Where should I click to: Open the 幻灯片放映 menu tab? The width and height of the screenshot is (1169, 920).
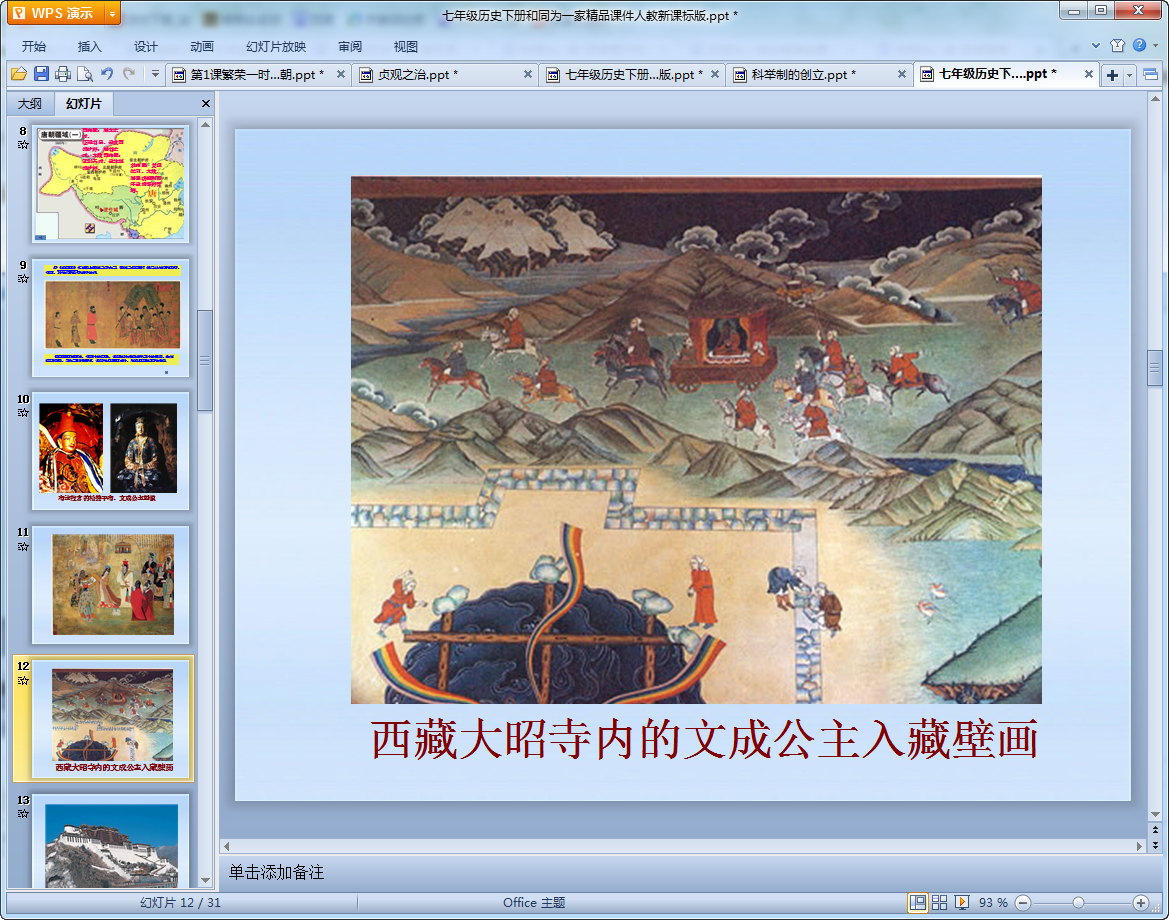276,46
